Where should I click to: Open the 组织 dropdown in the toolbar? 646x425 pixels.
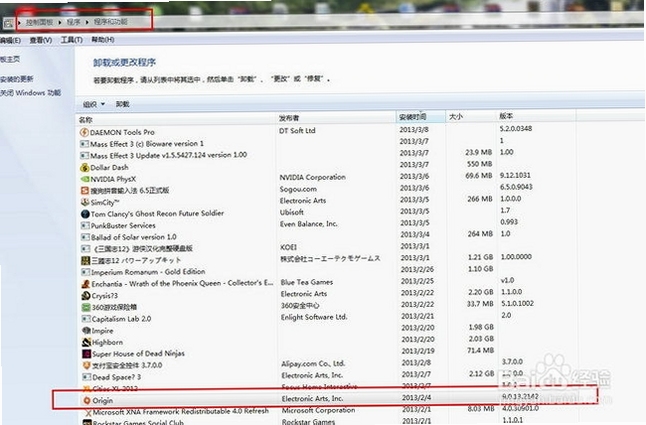(x=94, y=104)
